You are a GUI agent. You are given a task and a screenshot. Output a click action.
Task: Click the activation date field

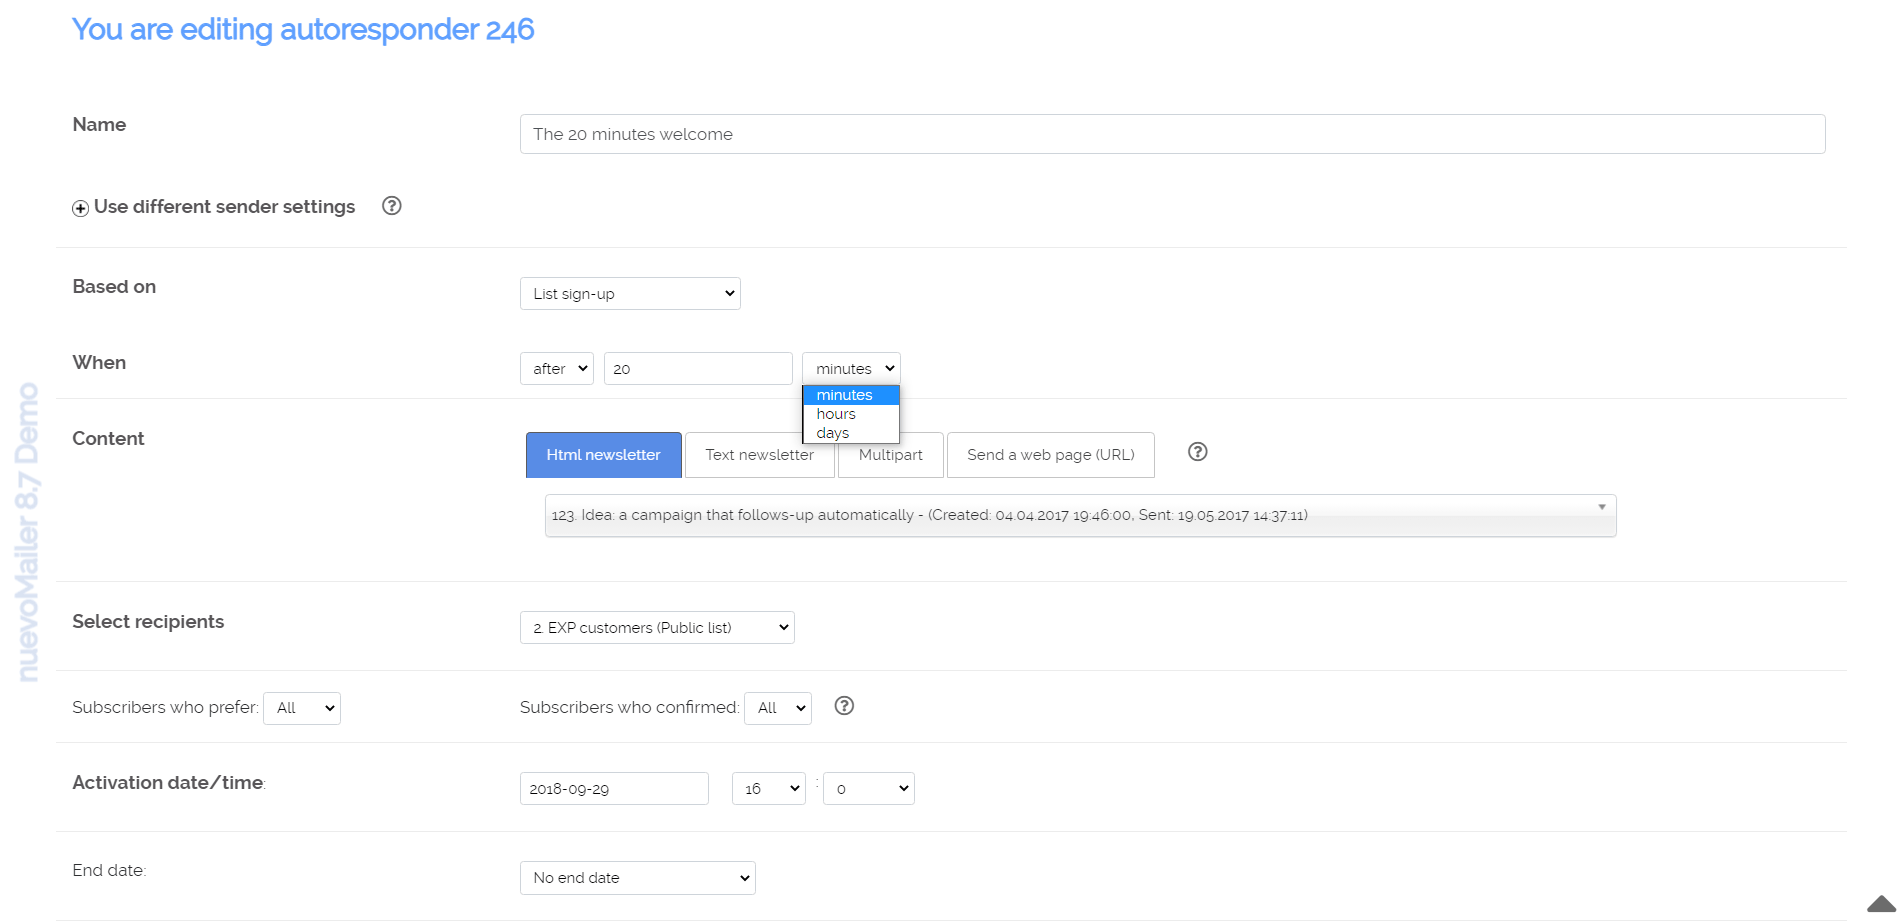[x=614, y=789]
